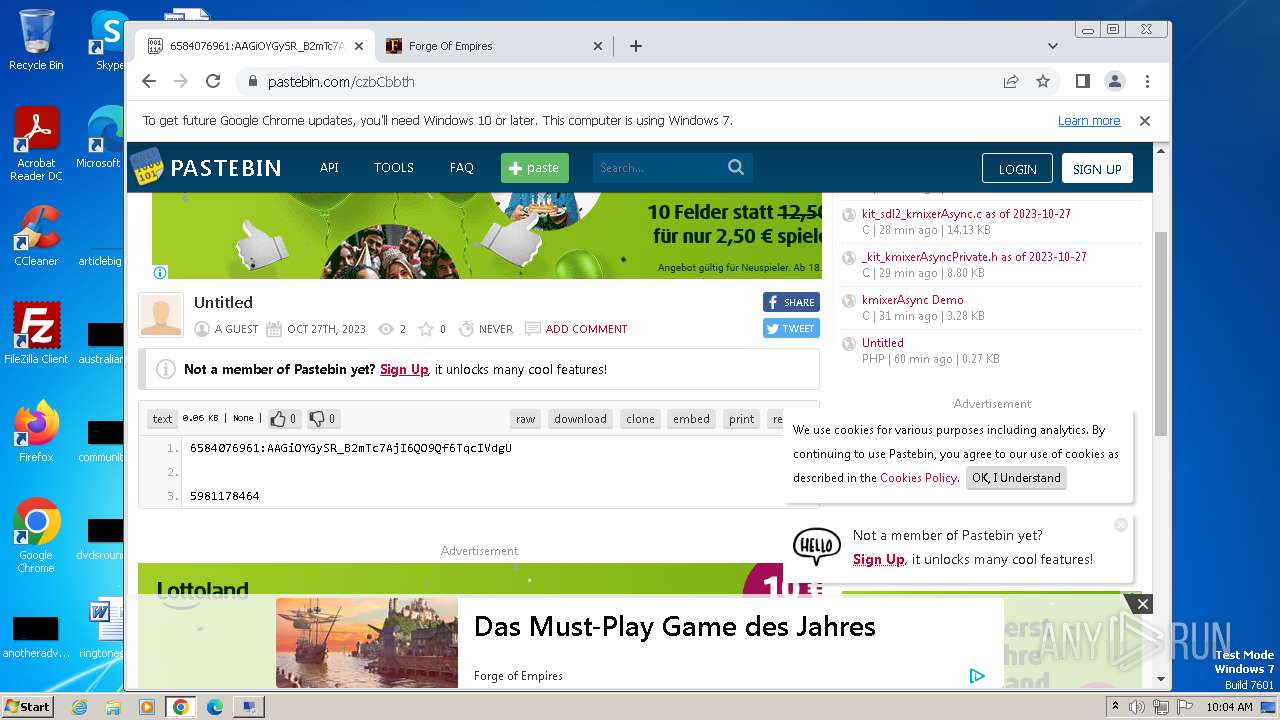Close the Pastebin tab
The image size is (1280, 720).
[359, 46]
